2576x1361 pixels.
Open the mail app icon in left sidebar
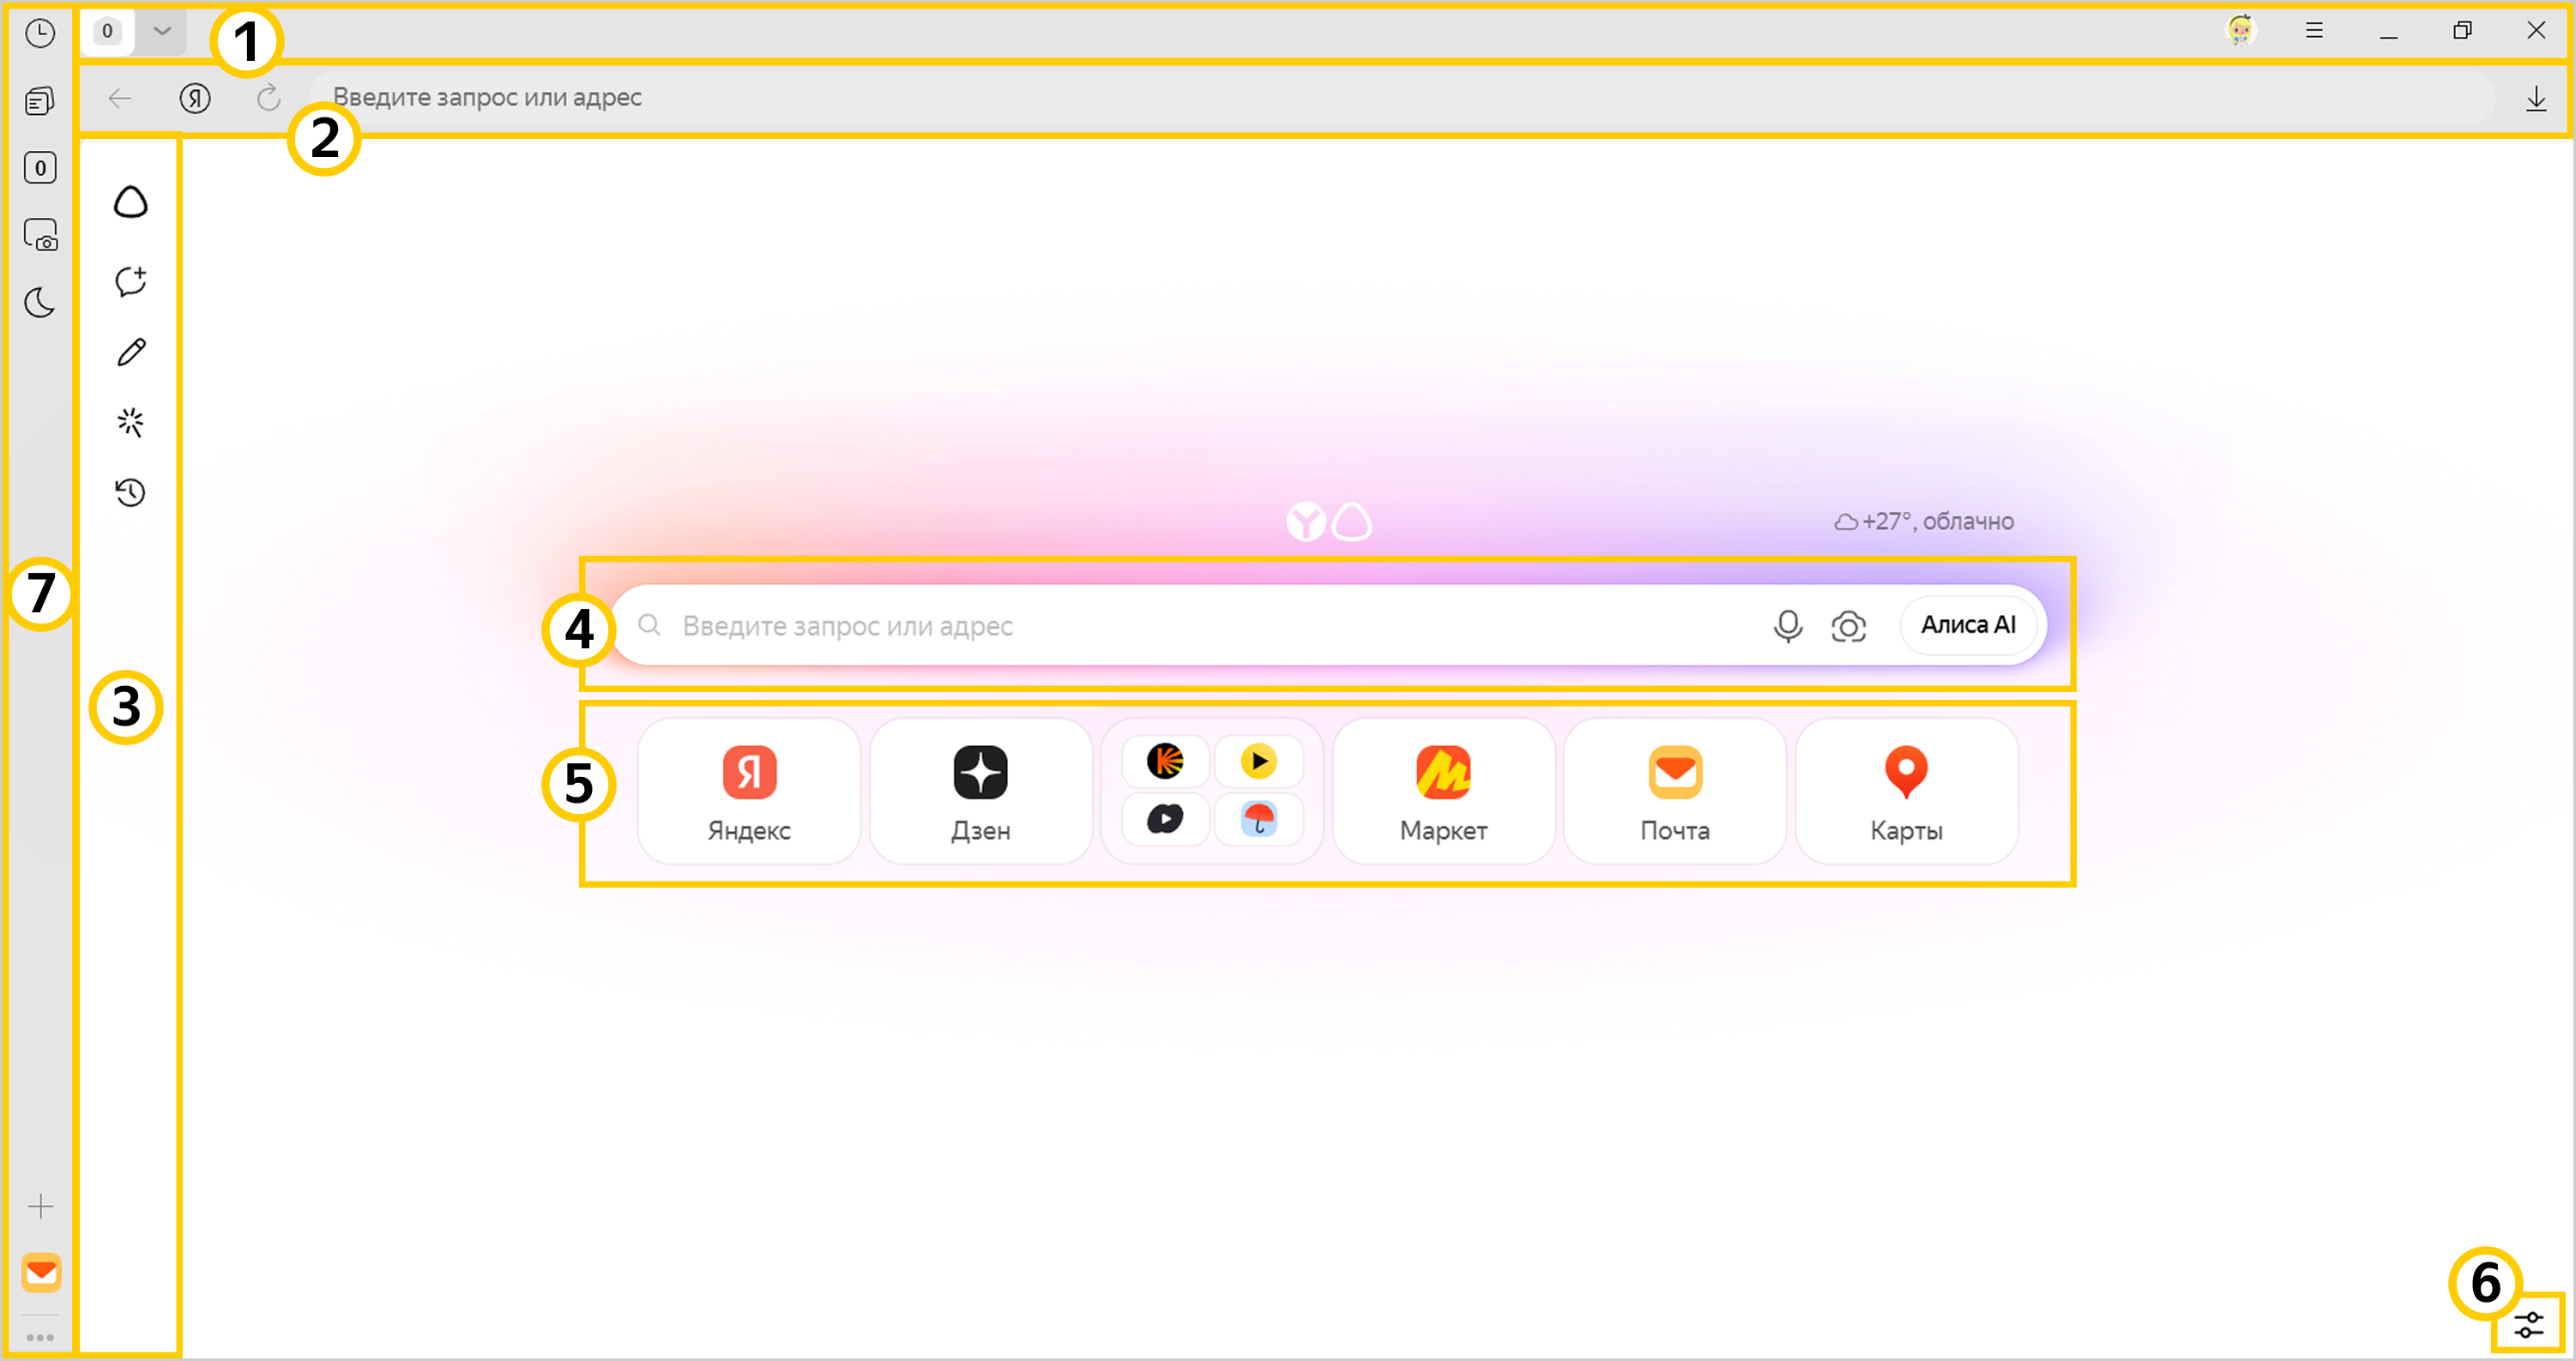tap(41, 1272)
